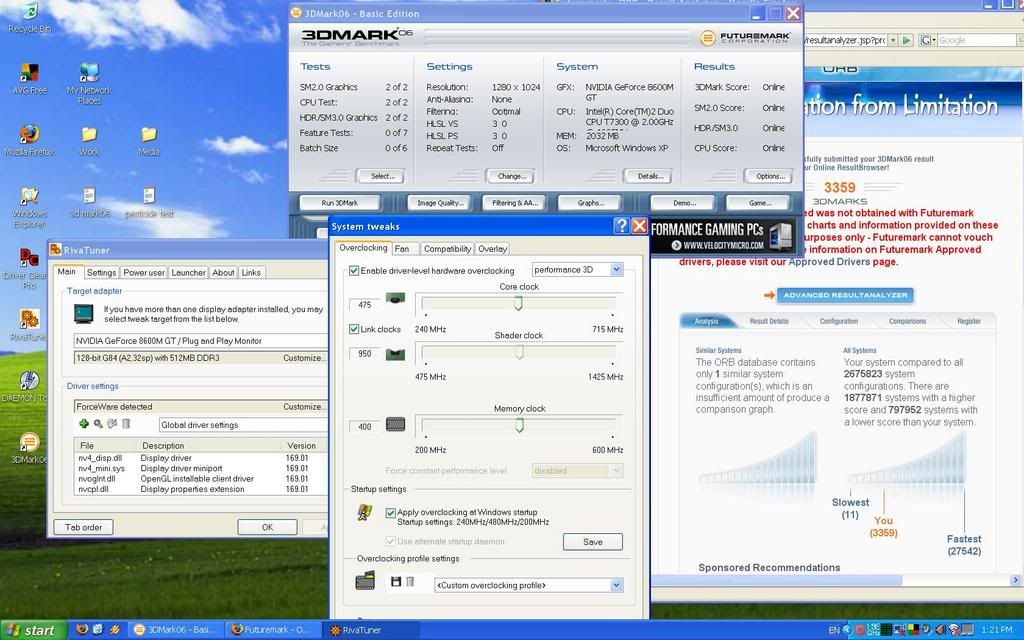Click the Windows Start button
Viewport: 1024px width, 640px height.
(33, 630)
